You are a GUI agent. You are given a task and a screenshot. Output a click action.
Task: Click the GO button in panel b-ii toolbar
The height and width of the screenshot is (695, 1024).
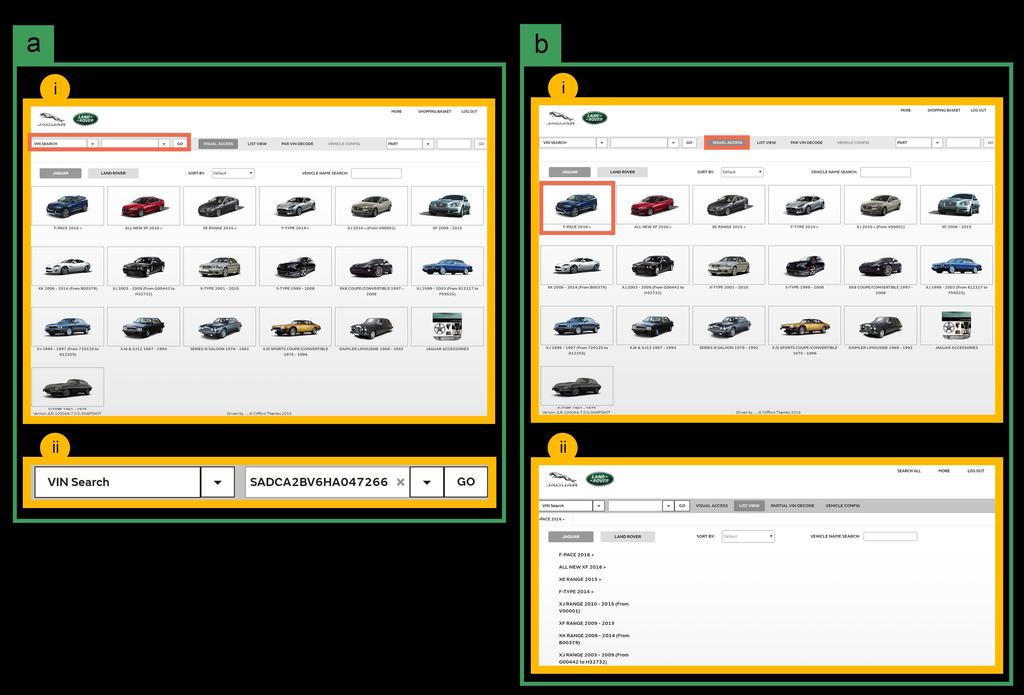pyautogui.click(x=682, y=506)
